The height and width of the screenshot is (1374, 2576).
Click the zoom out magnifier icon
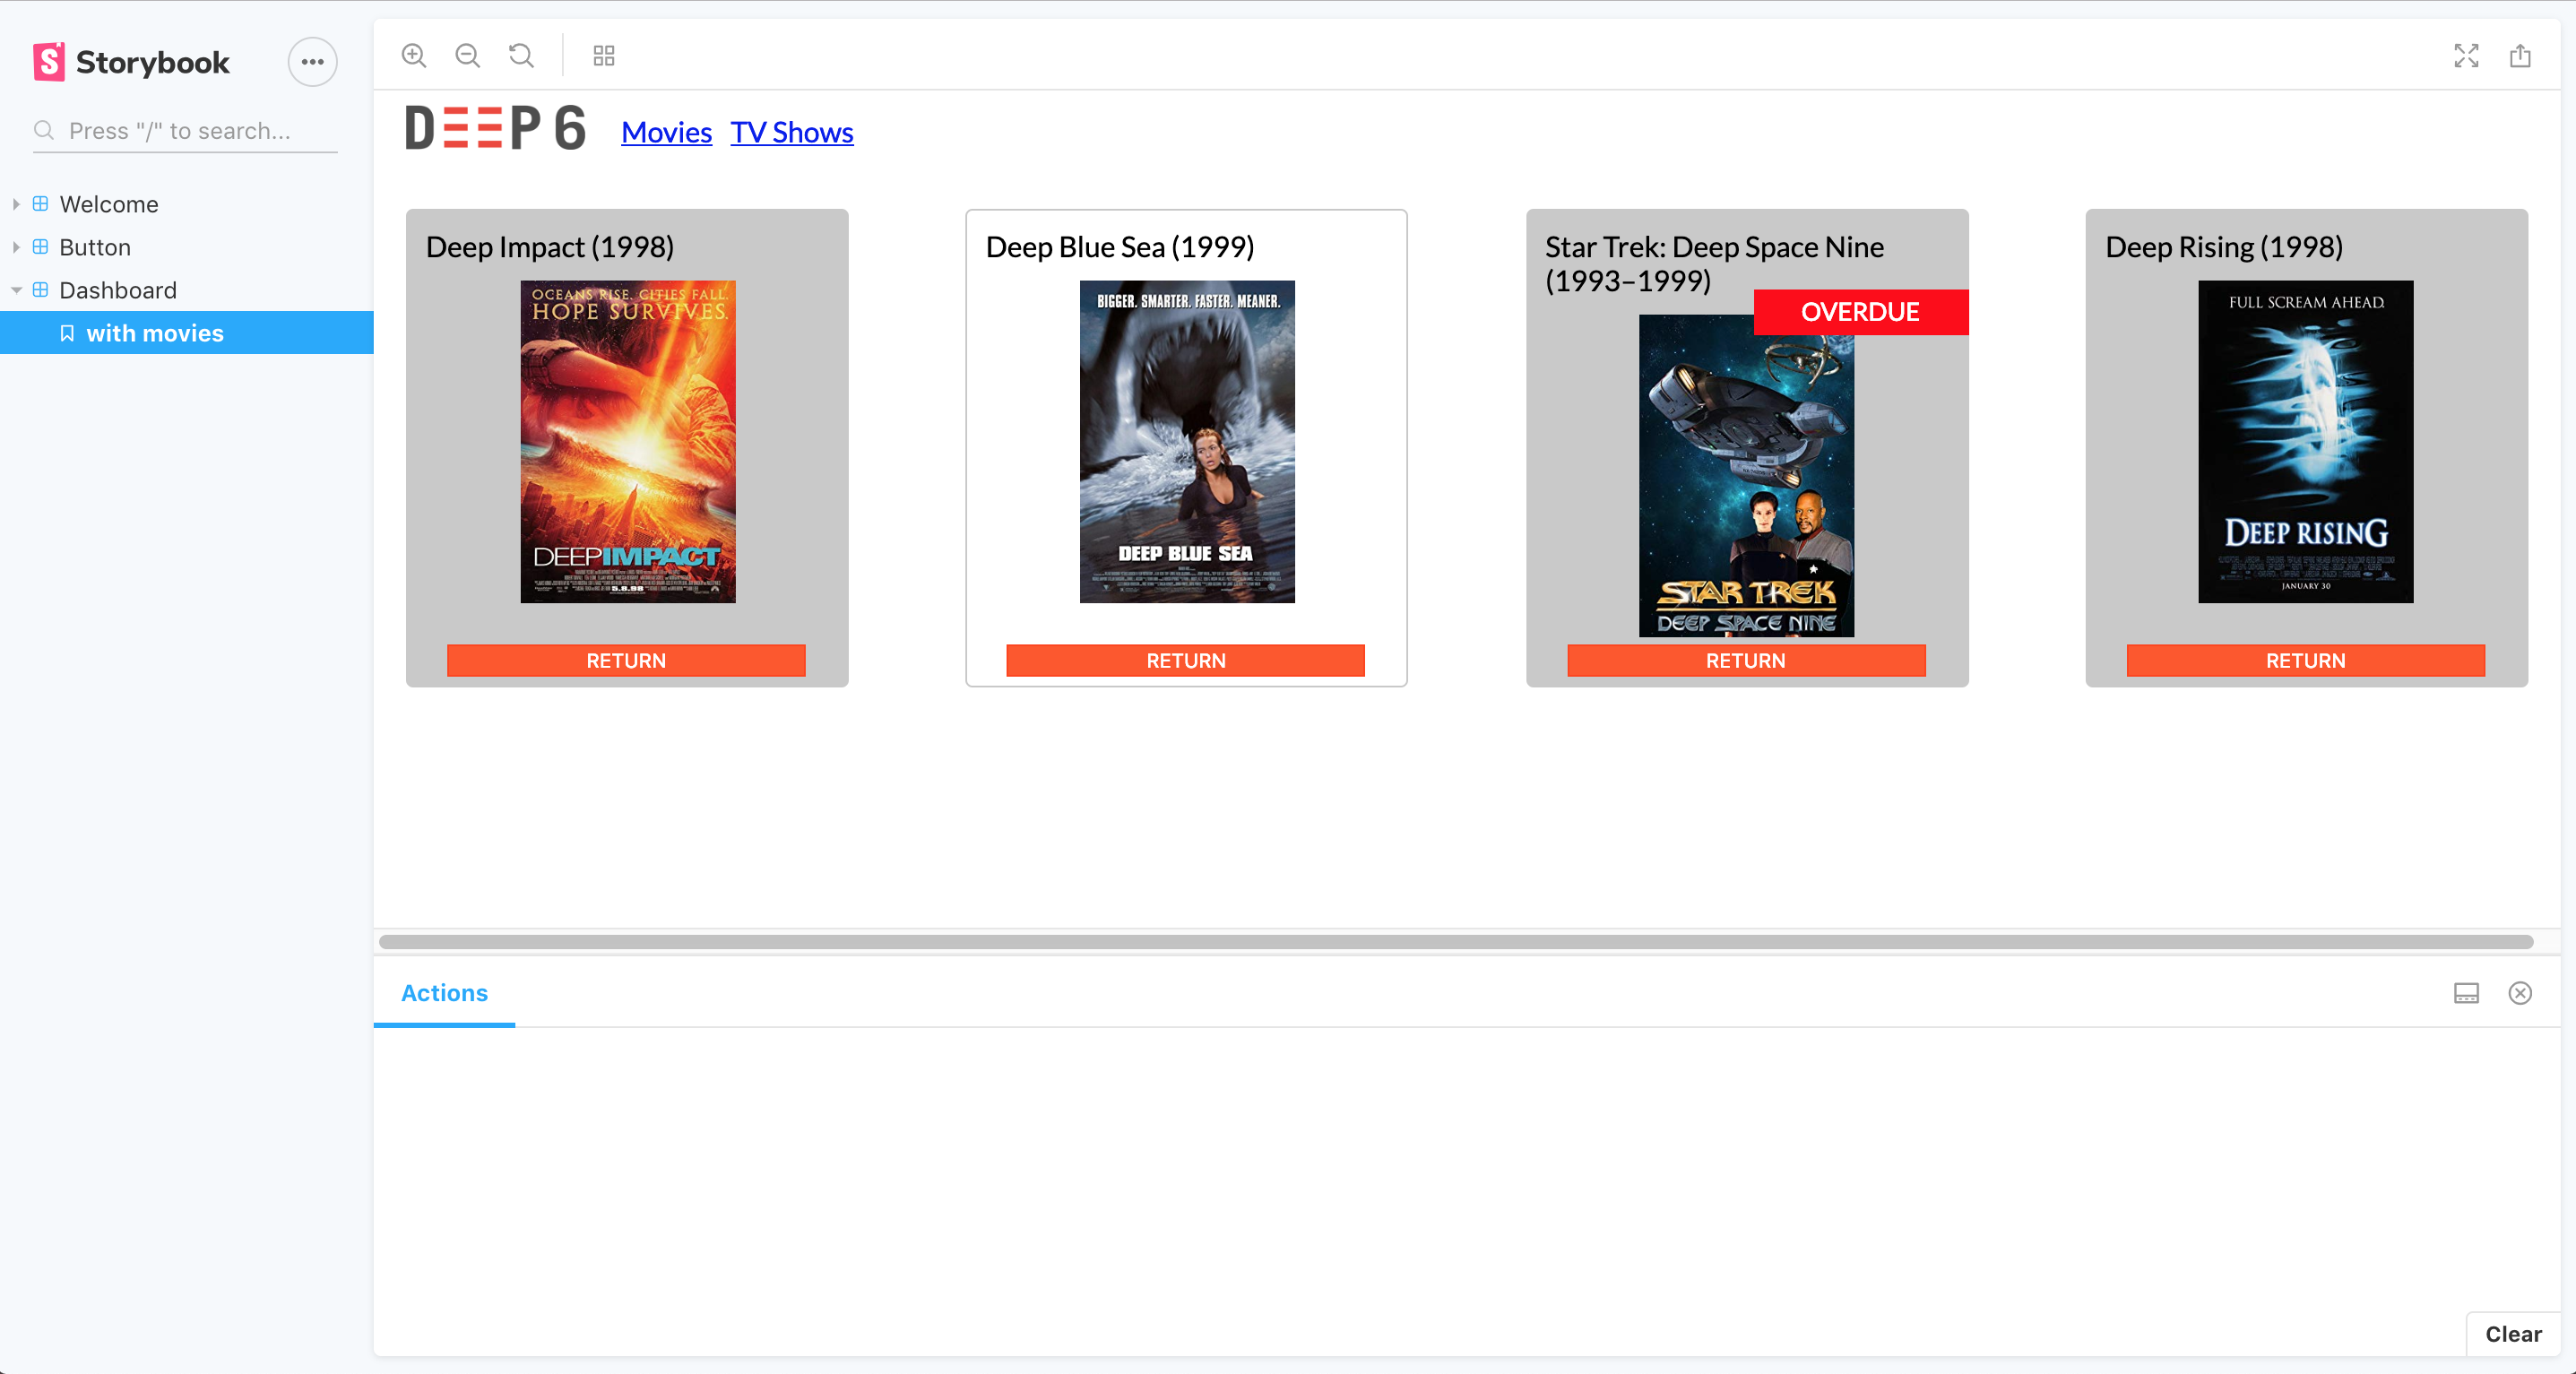(467, 55)
